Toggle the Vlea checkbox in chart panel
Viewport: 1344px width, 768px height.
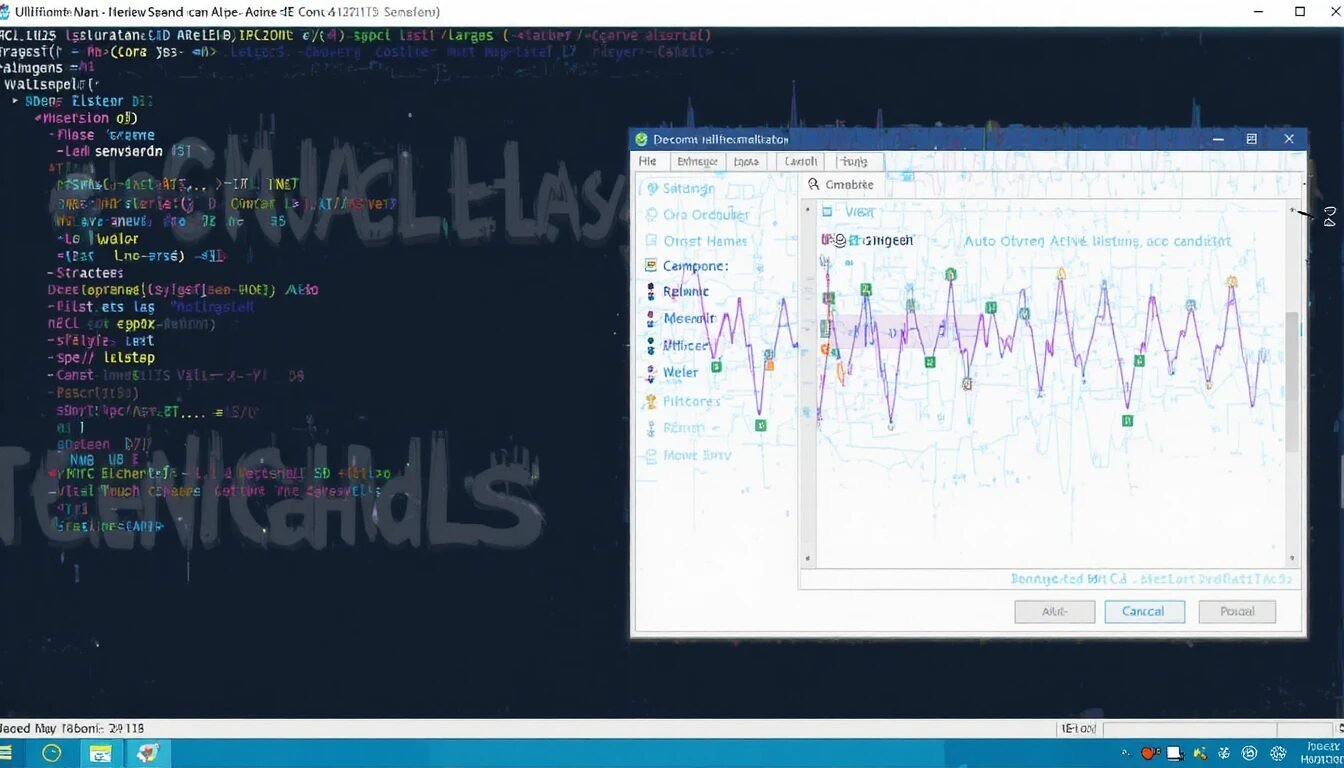coord(827,212)
